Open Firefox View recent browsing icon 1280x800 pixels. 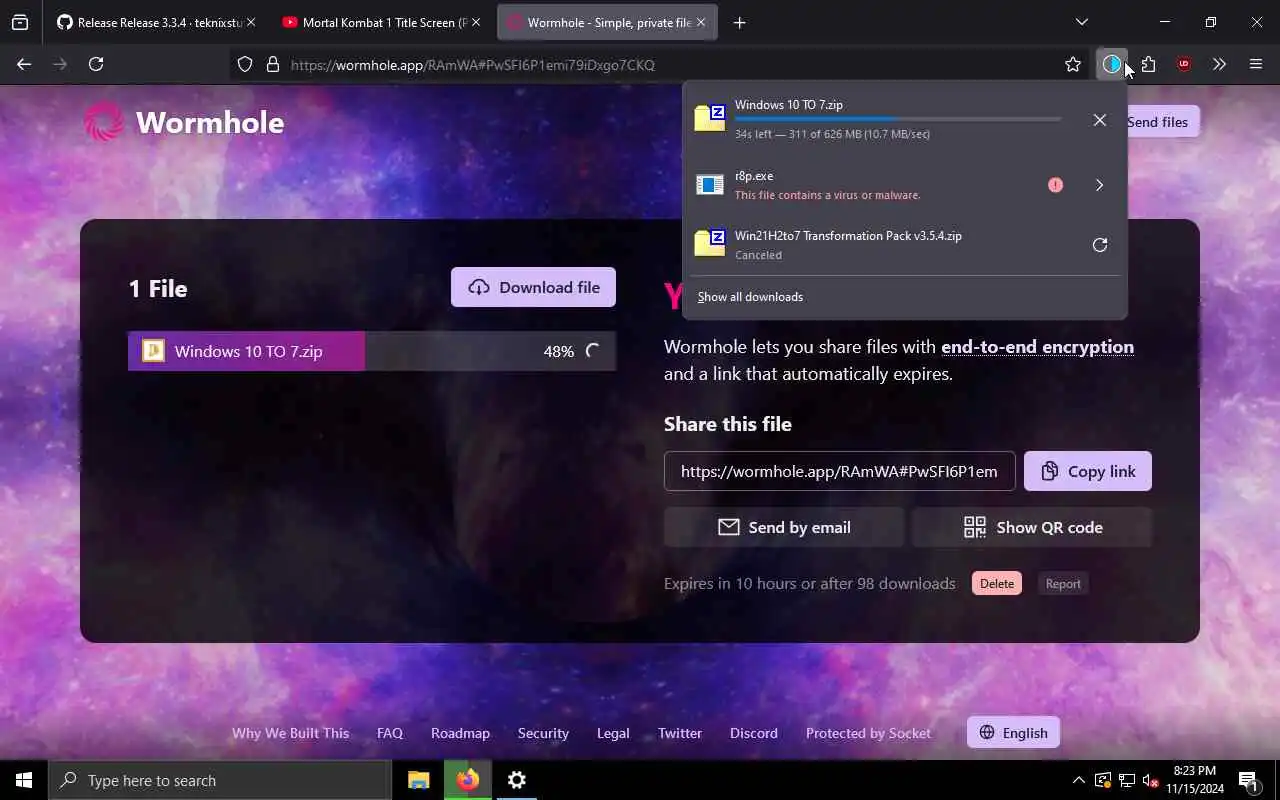pos(20,22)
